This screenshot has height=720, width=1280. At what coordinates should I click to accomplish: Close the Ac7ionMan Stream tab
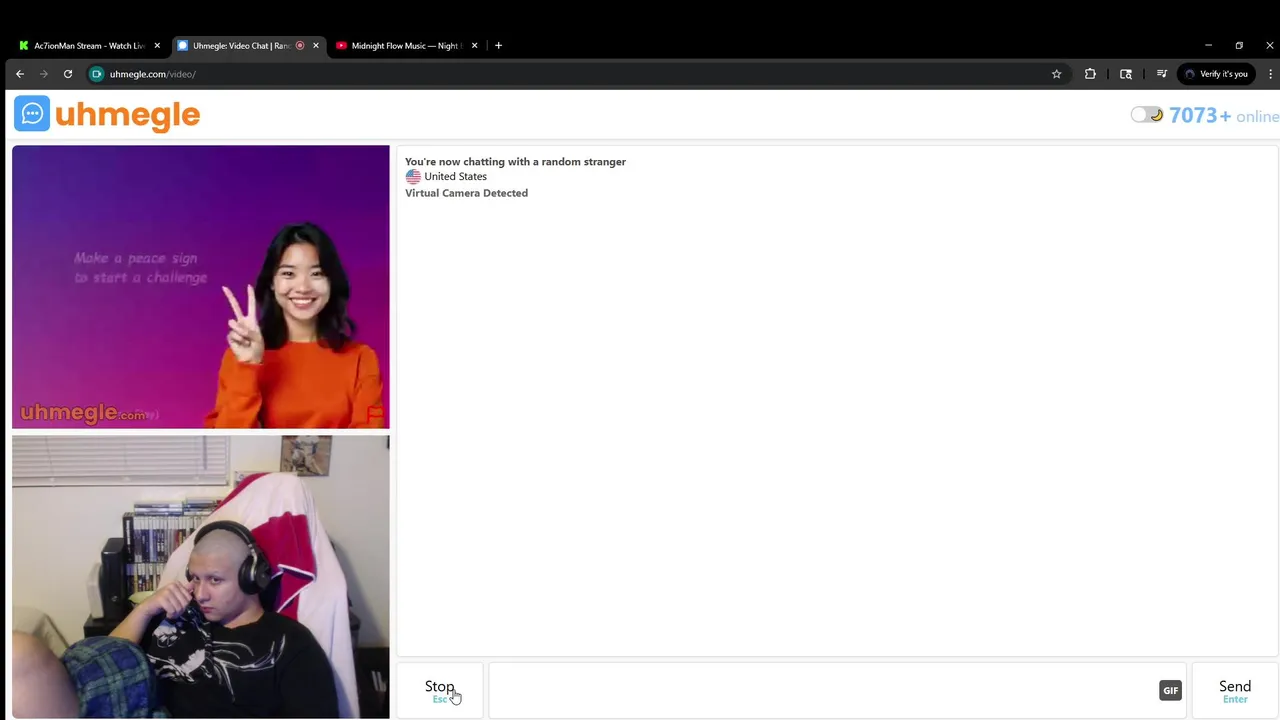[x=157, y=45]
